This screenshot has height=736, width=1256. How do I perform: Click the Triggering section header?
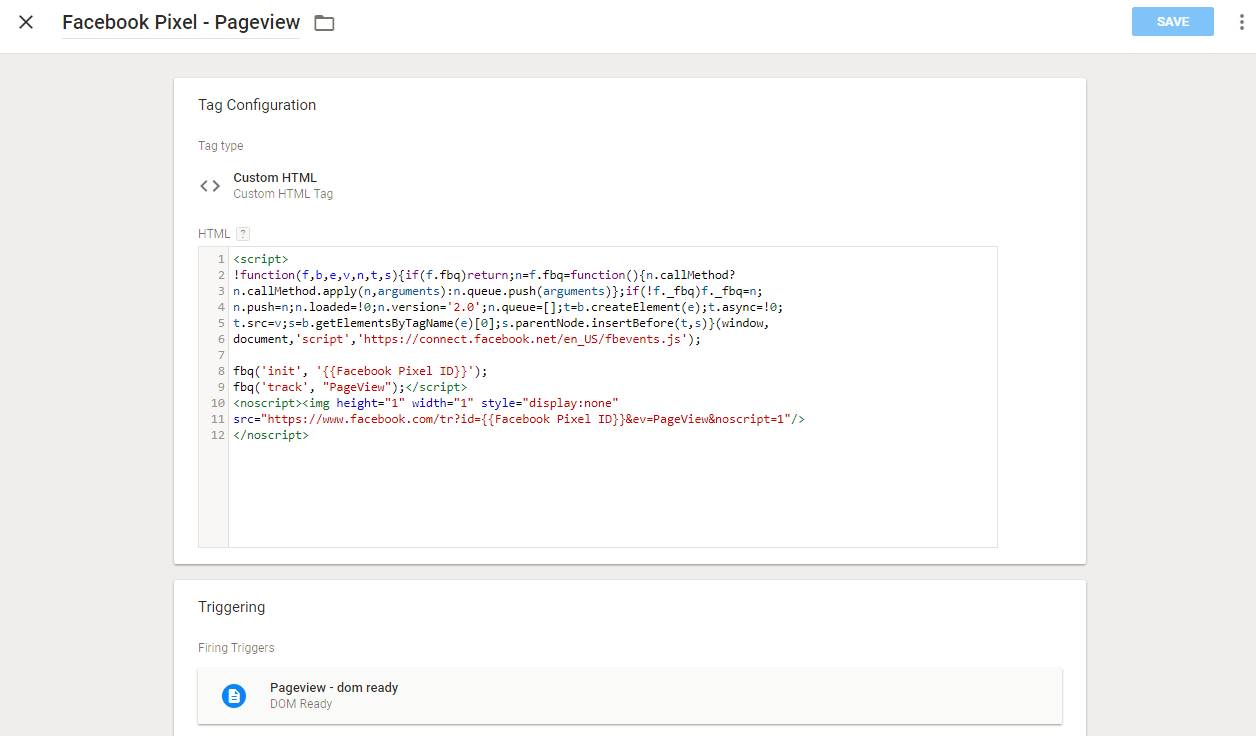(231, 606)
